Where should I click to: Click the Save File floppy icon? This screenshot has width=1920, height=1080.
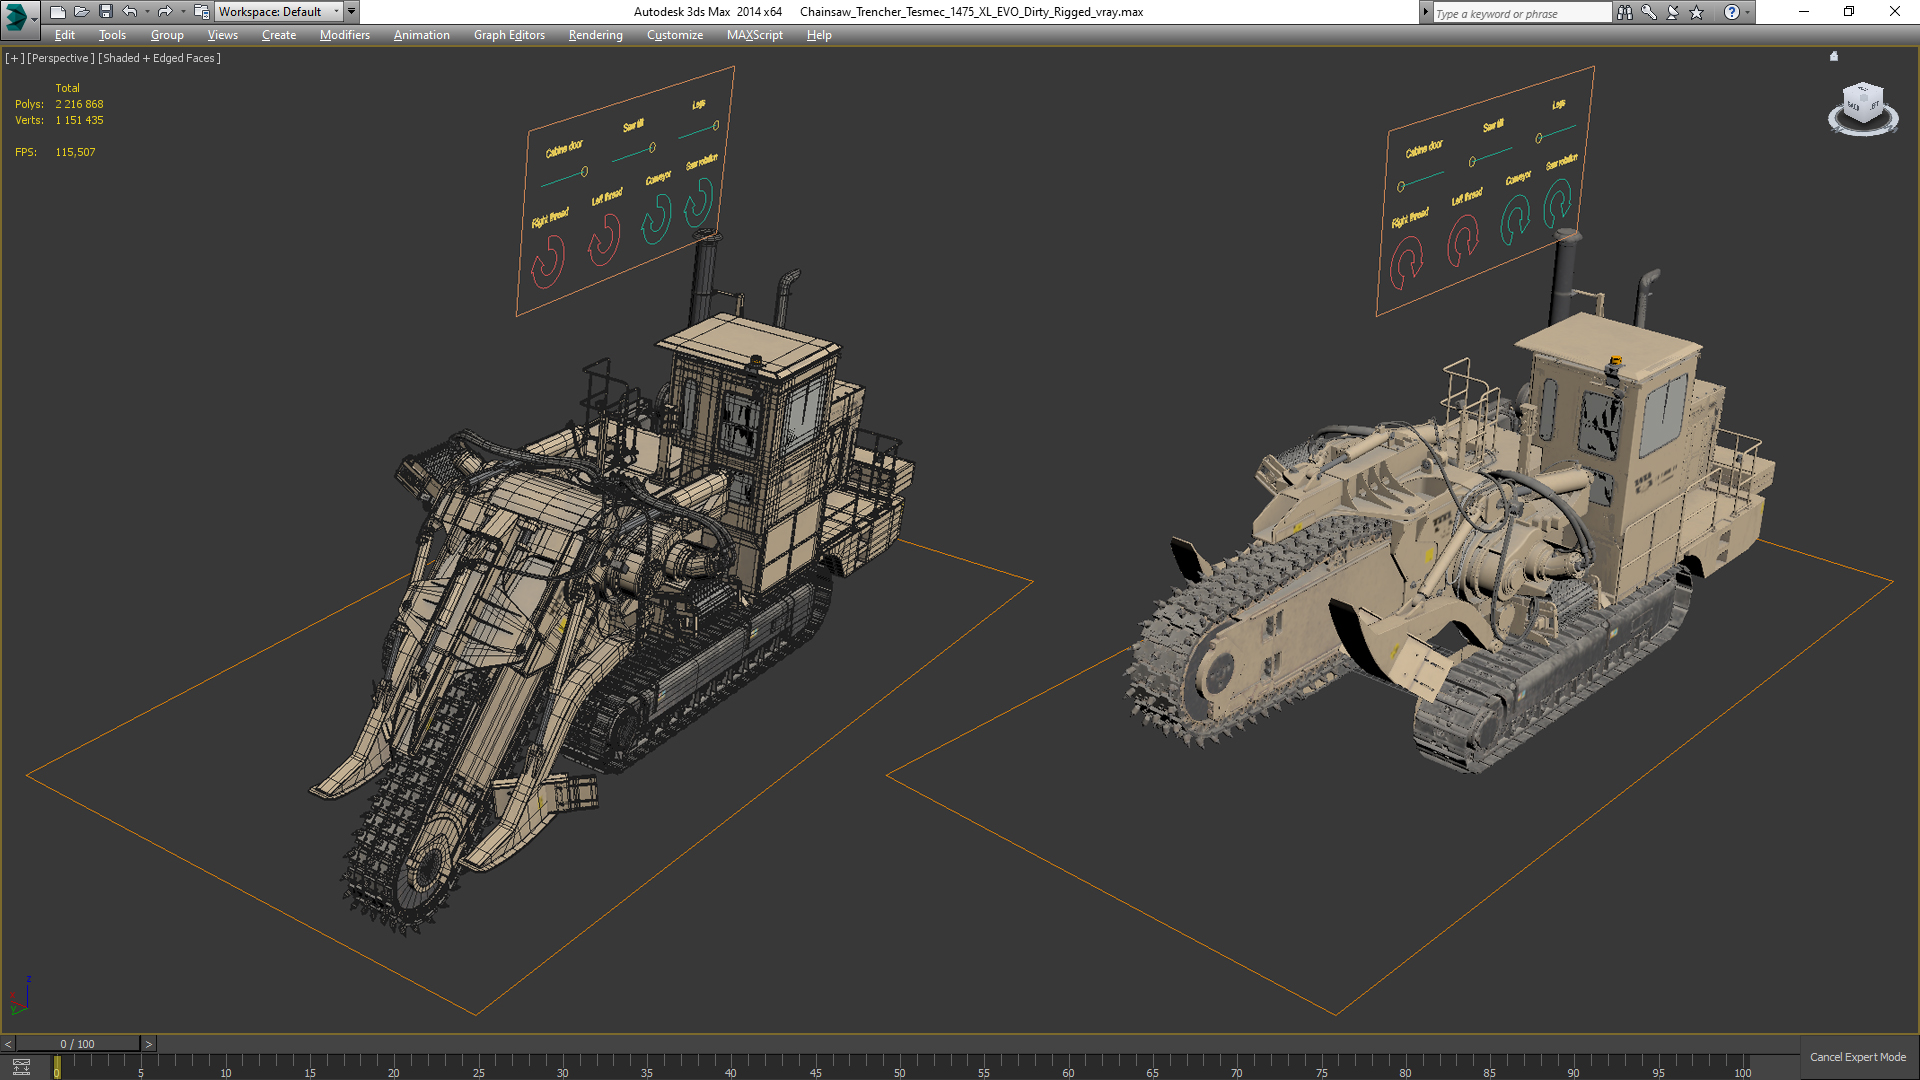pos(105,12)
